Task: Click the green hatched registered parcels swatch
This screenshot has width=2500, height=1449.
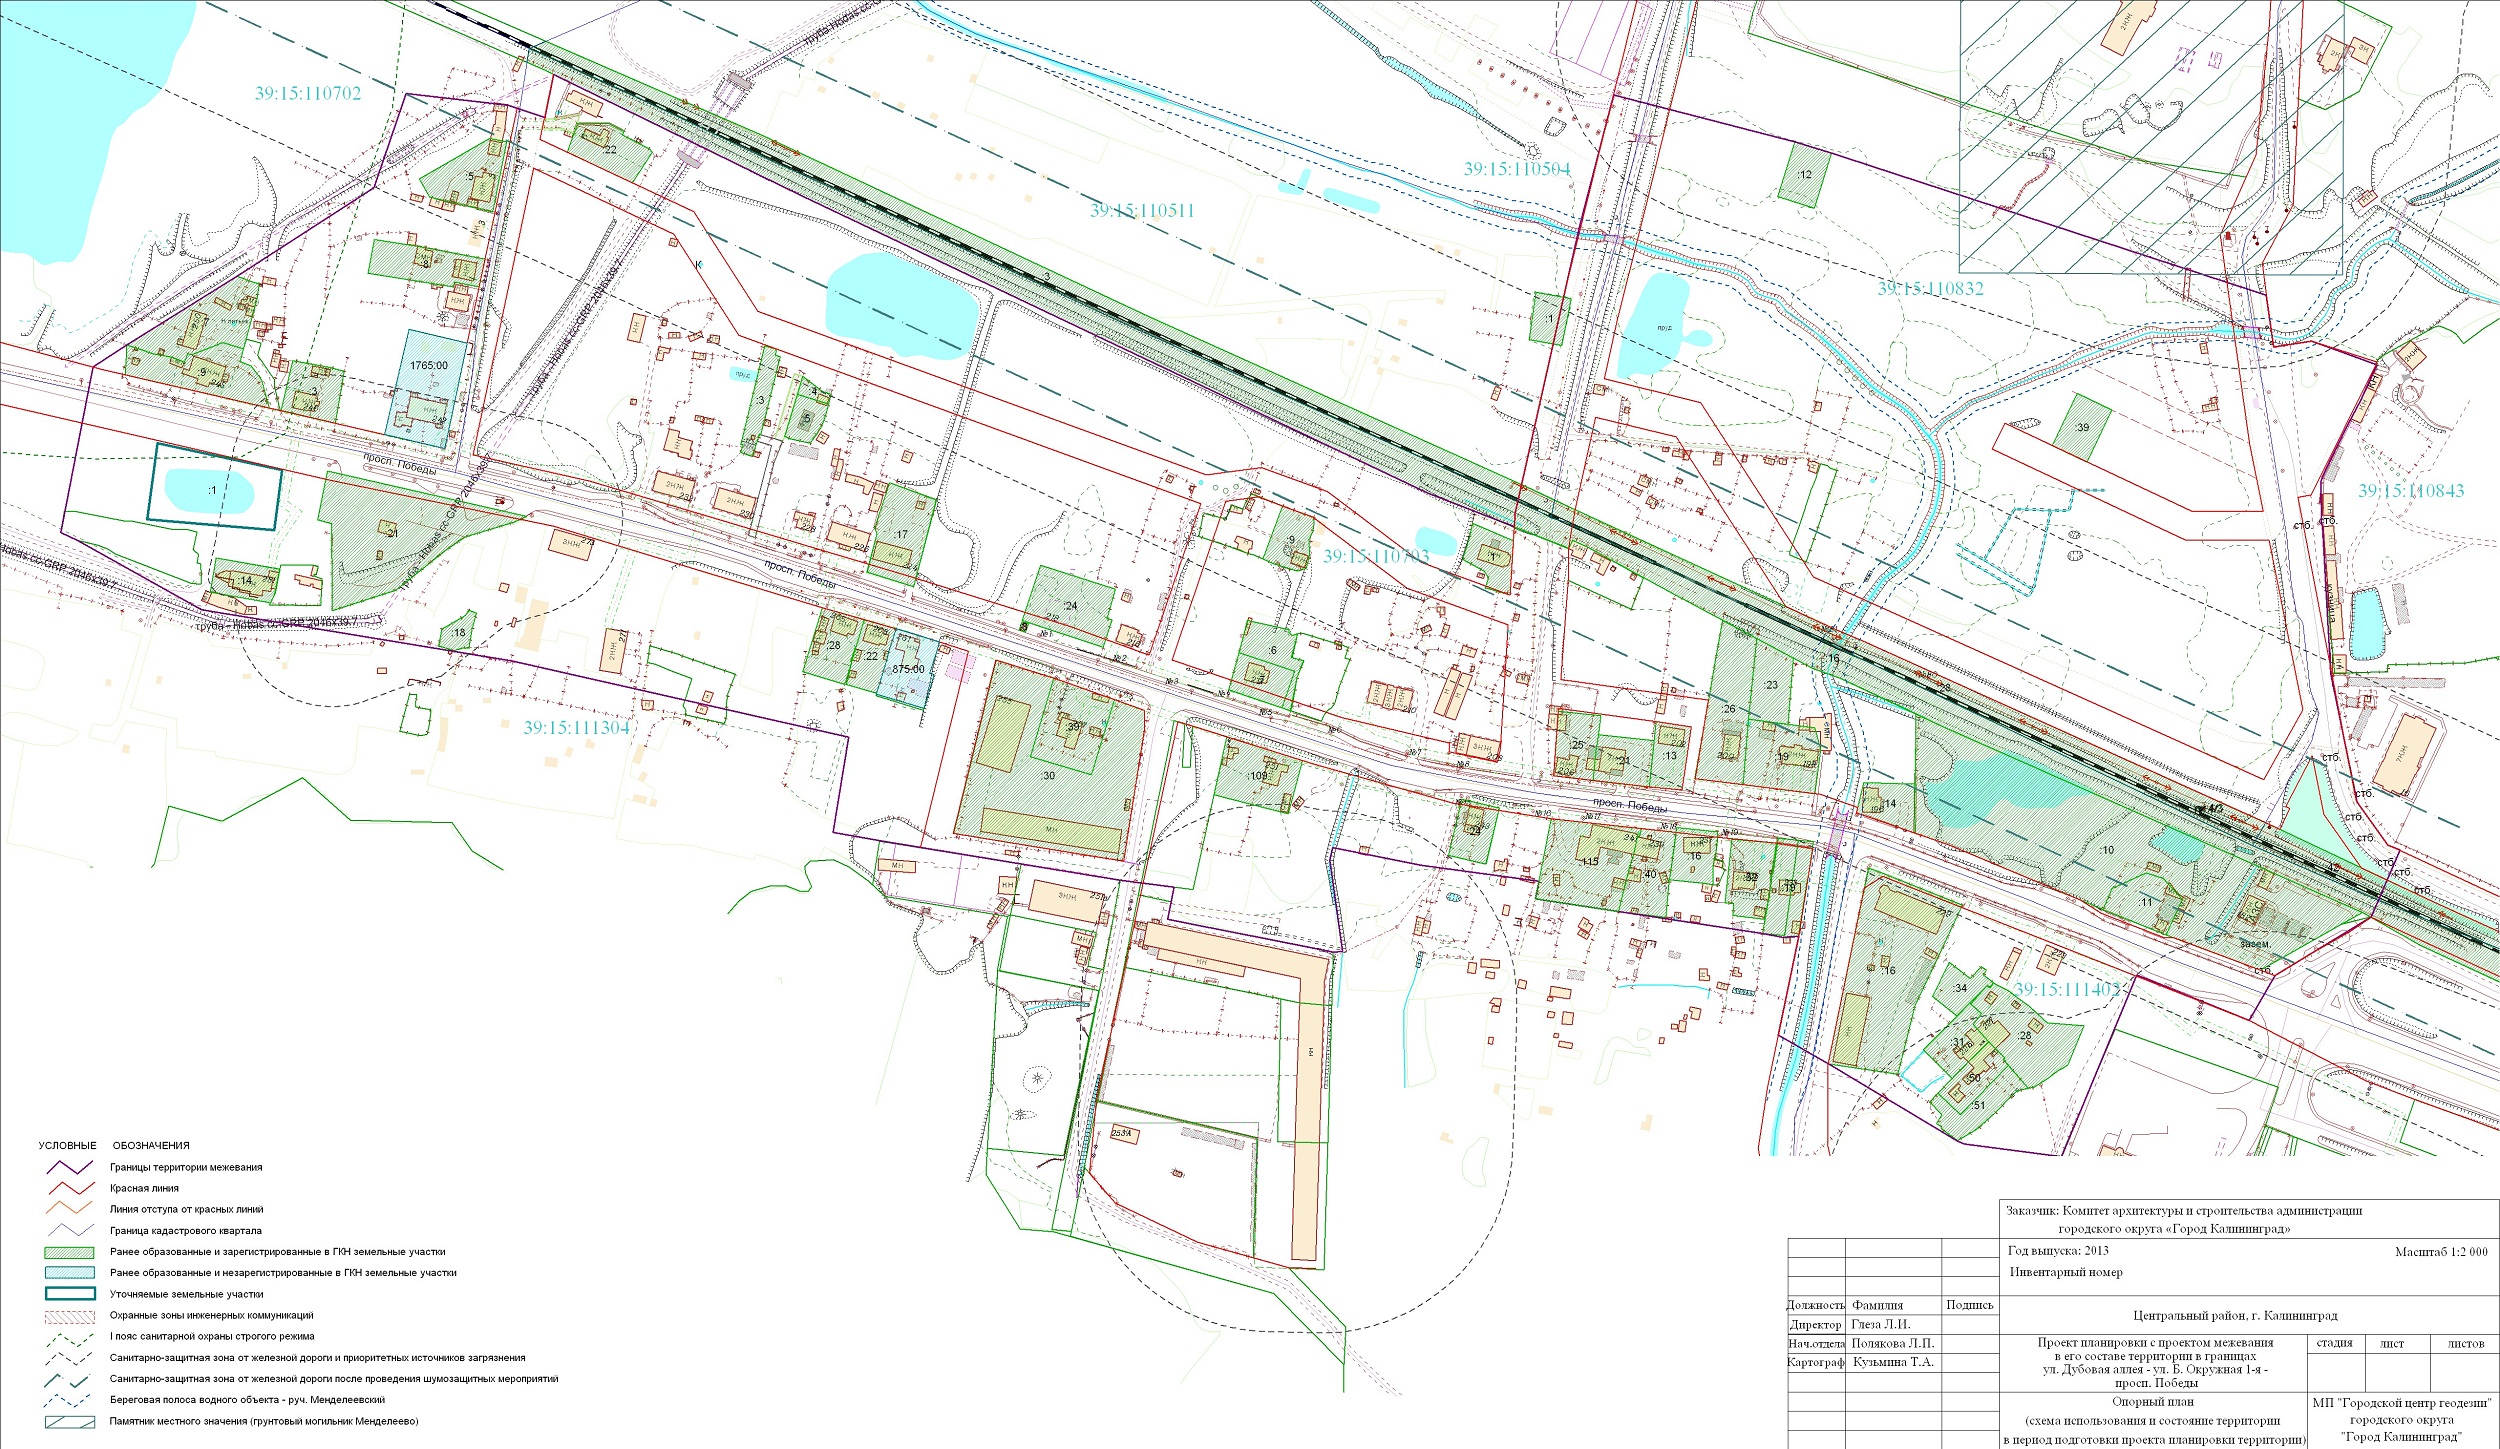Action: point(69,1252)
